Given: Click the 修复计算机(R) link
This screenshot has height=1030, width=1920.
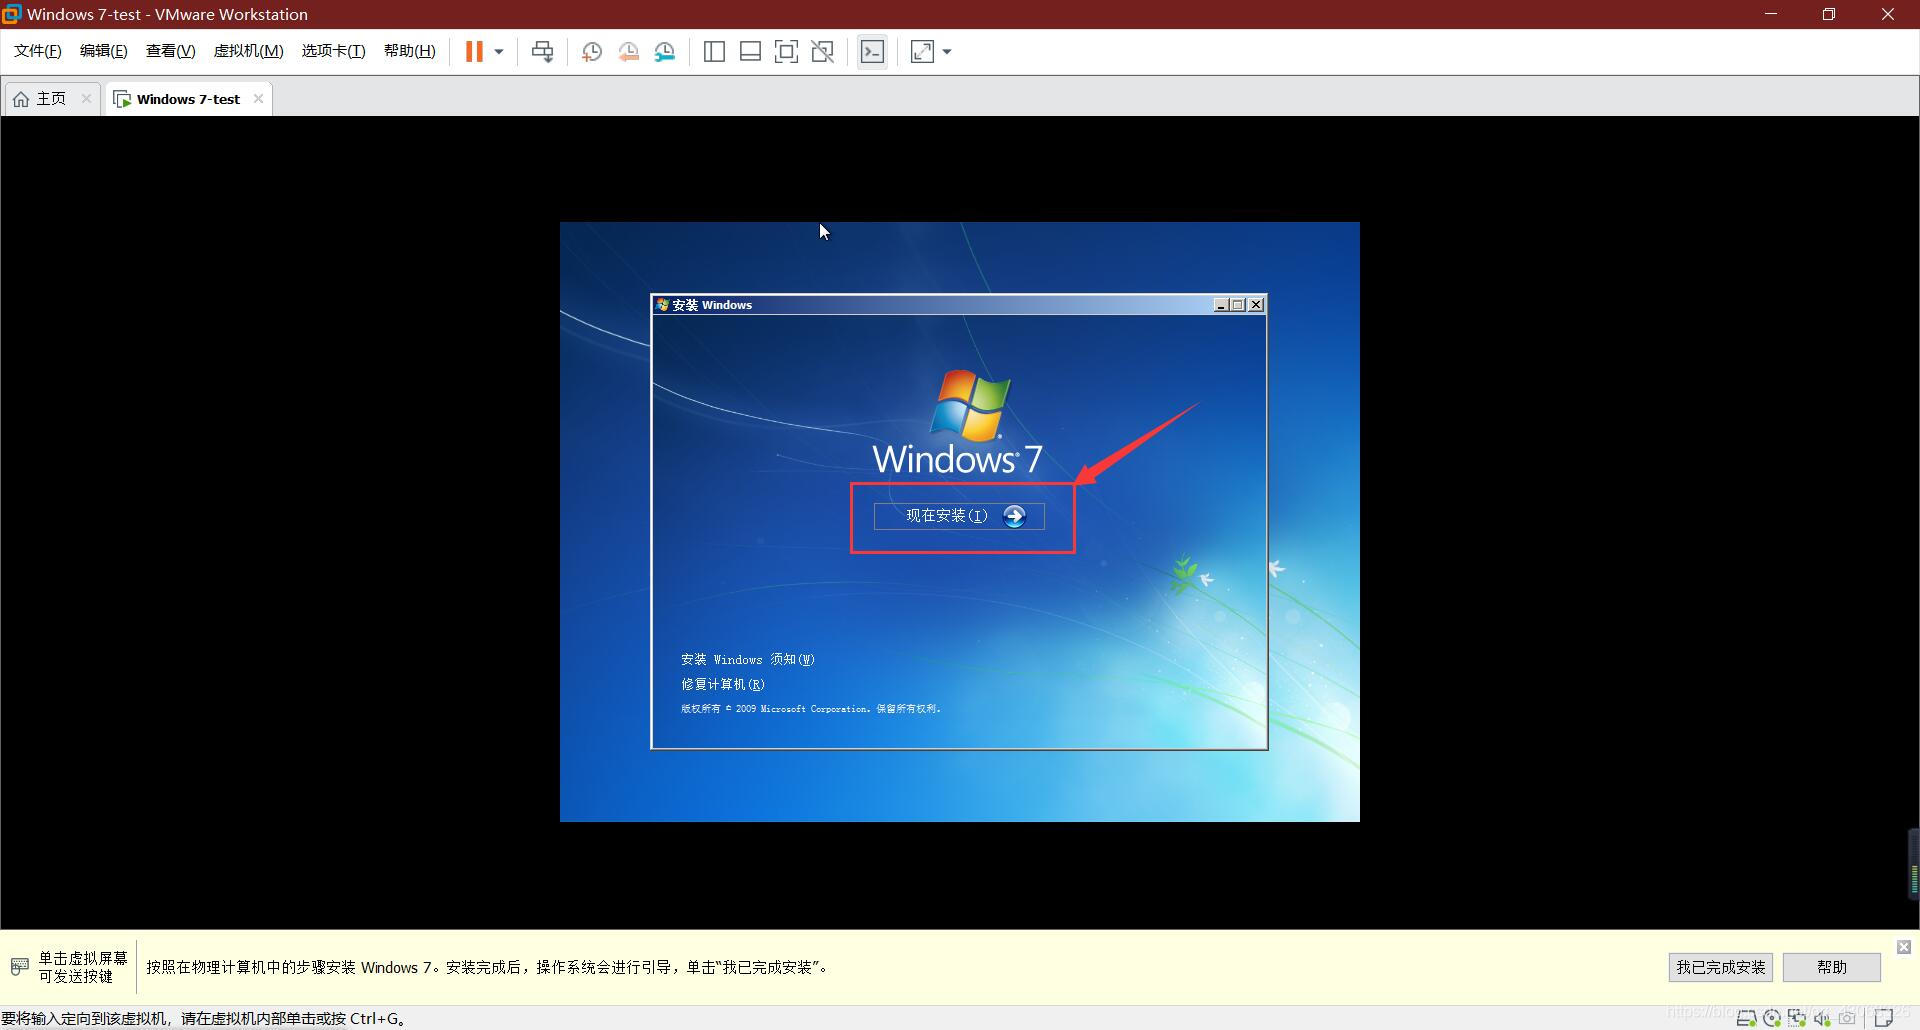Looking at the screenshot, I should [723, 685].
